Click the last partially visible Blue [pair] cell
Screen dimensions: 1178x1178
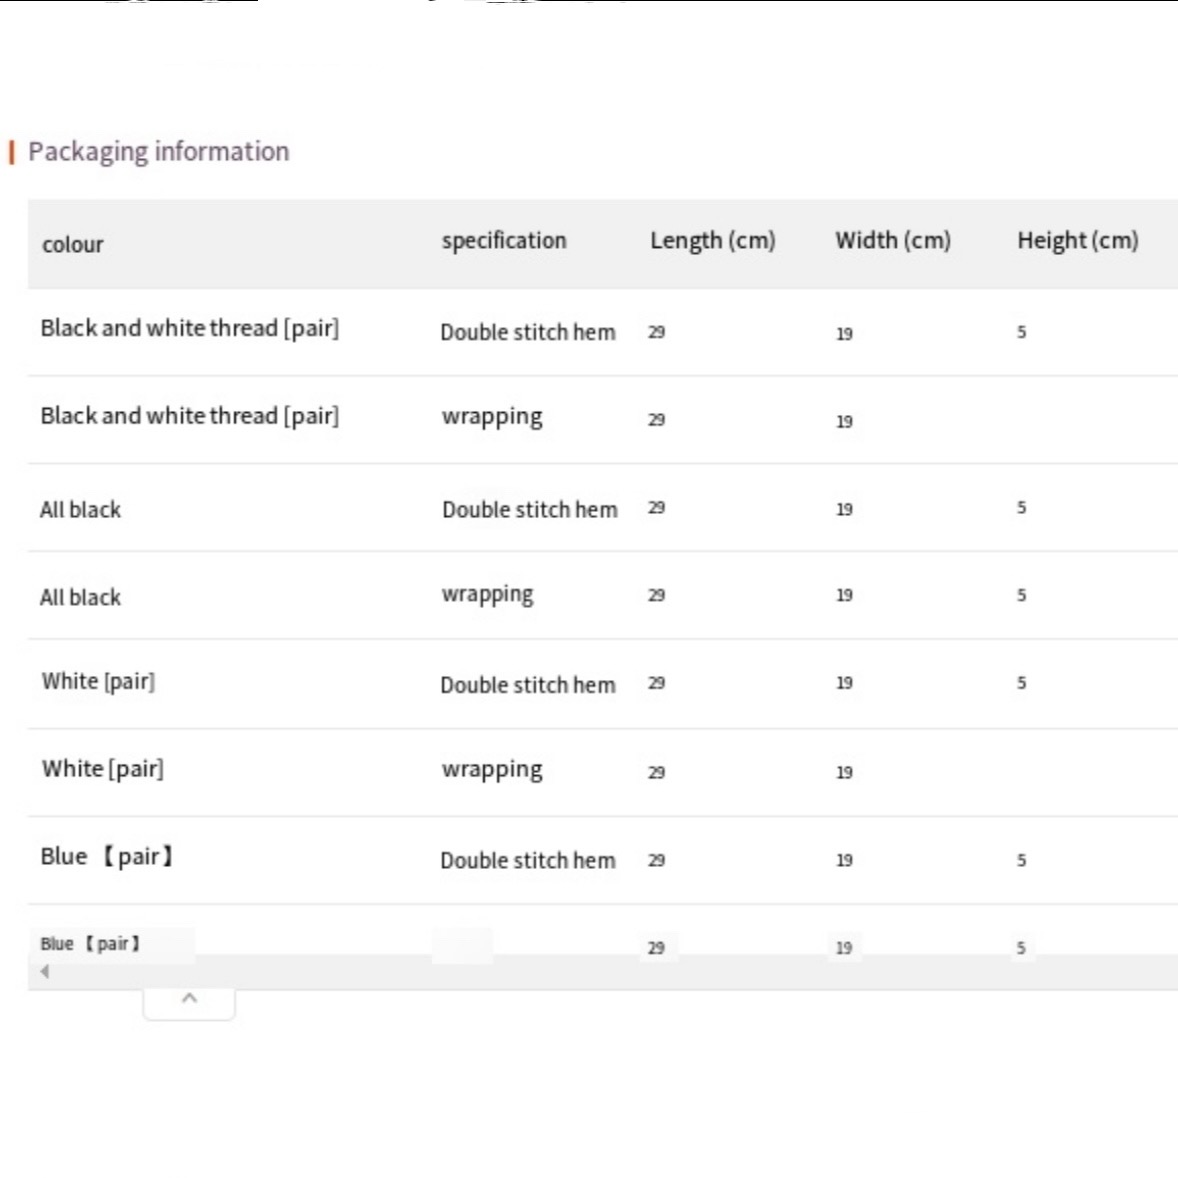(90, 944)
